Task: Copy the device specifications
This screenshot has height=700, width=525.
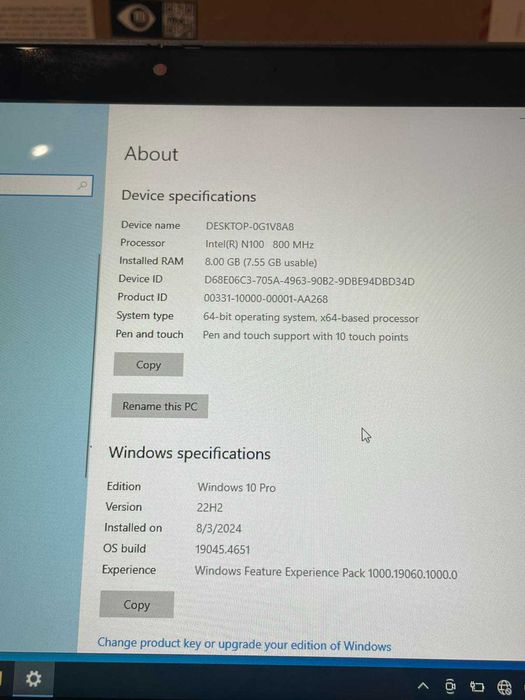Action: click(x=148, y=365)
